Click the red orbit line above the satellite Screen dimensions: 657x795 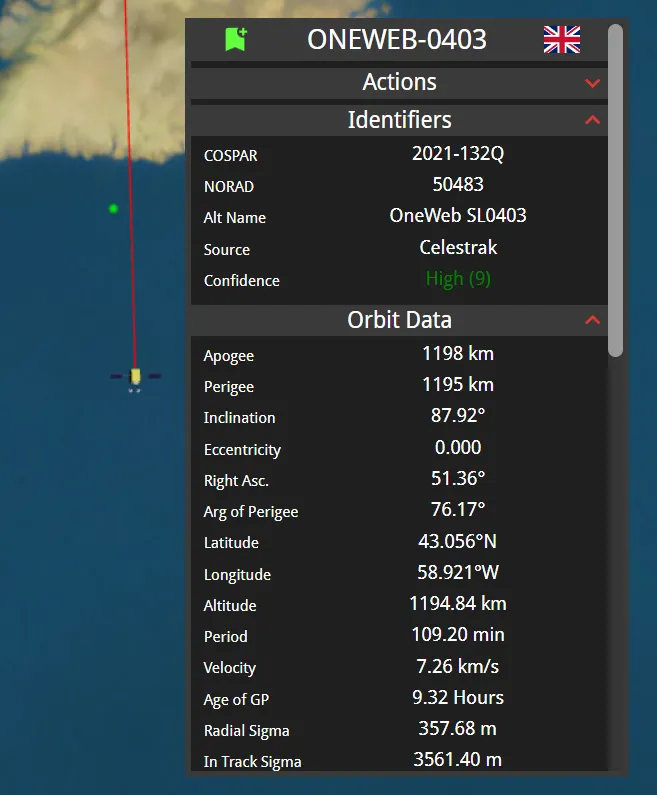[129, 200]
